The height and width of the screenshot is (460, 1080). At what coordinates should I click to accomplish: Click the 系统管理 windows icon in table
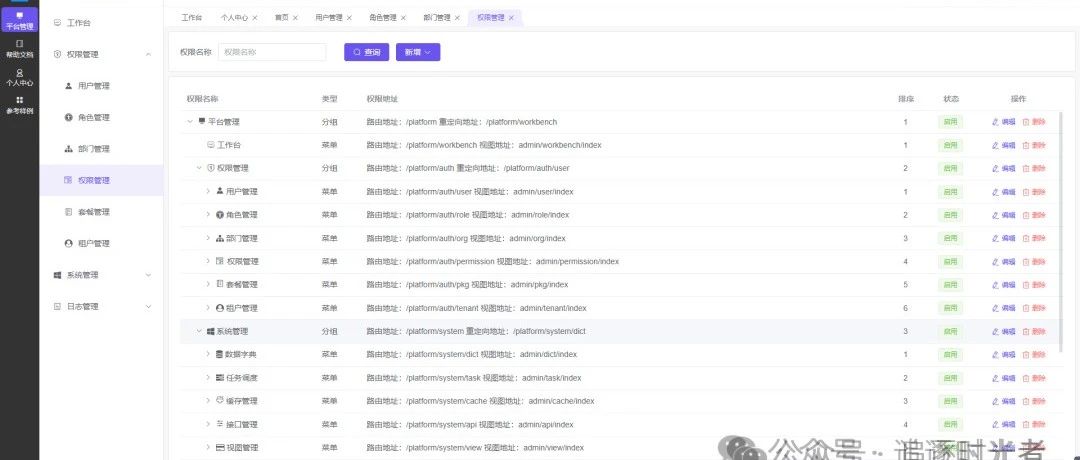[x=210, y=331]
